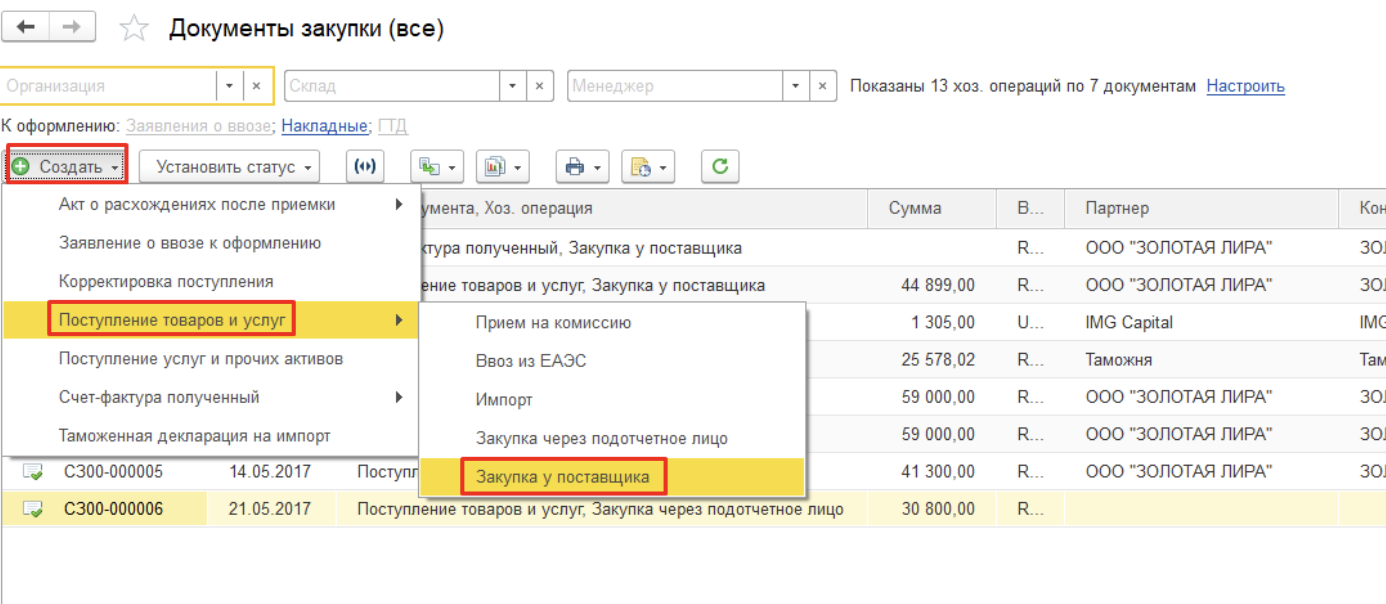Screen dimensions: 1386x604
Task: Open the Менеджер dropdown list
Action: 796,86
